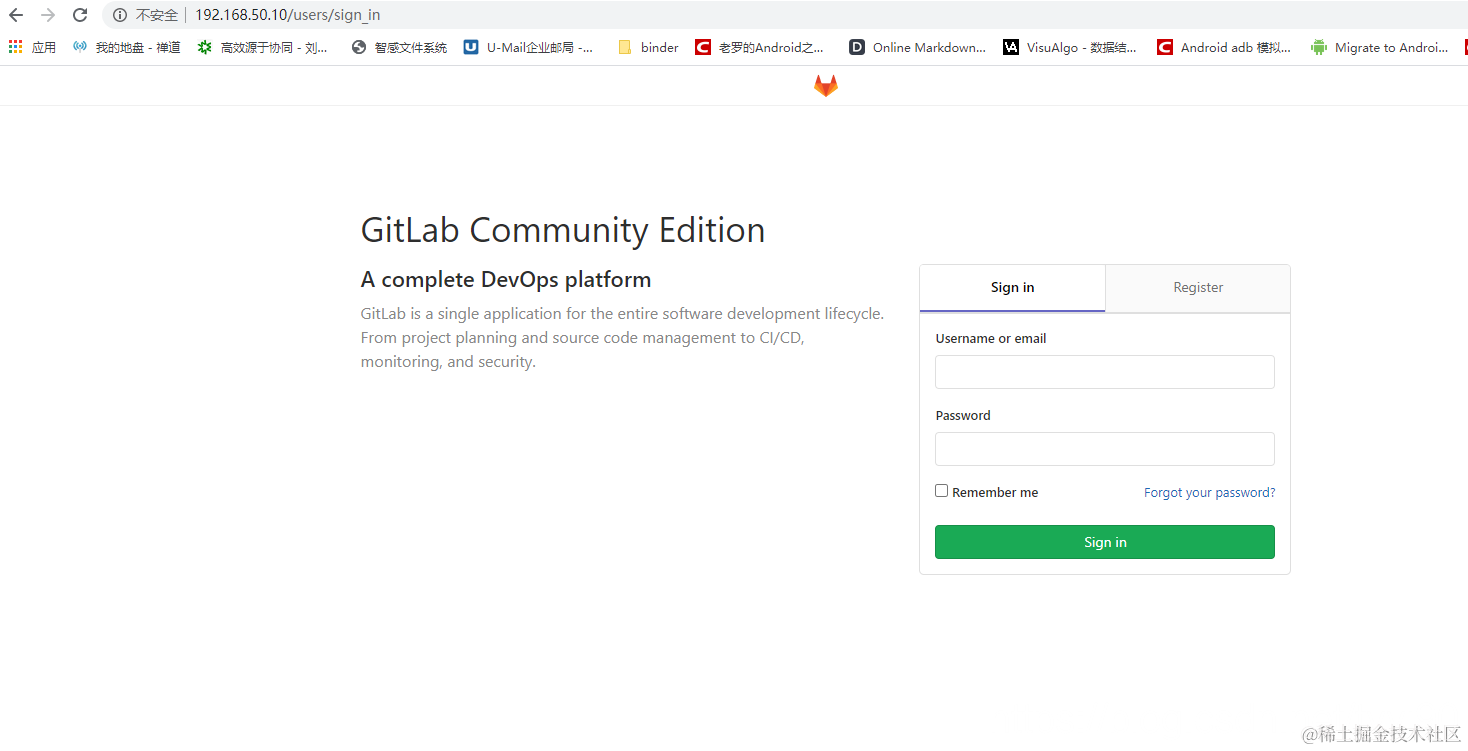Screen dimensions: 1468x751
Task: Click the green Sign in button
Action: coord(1105,542)
